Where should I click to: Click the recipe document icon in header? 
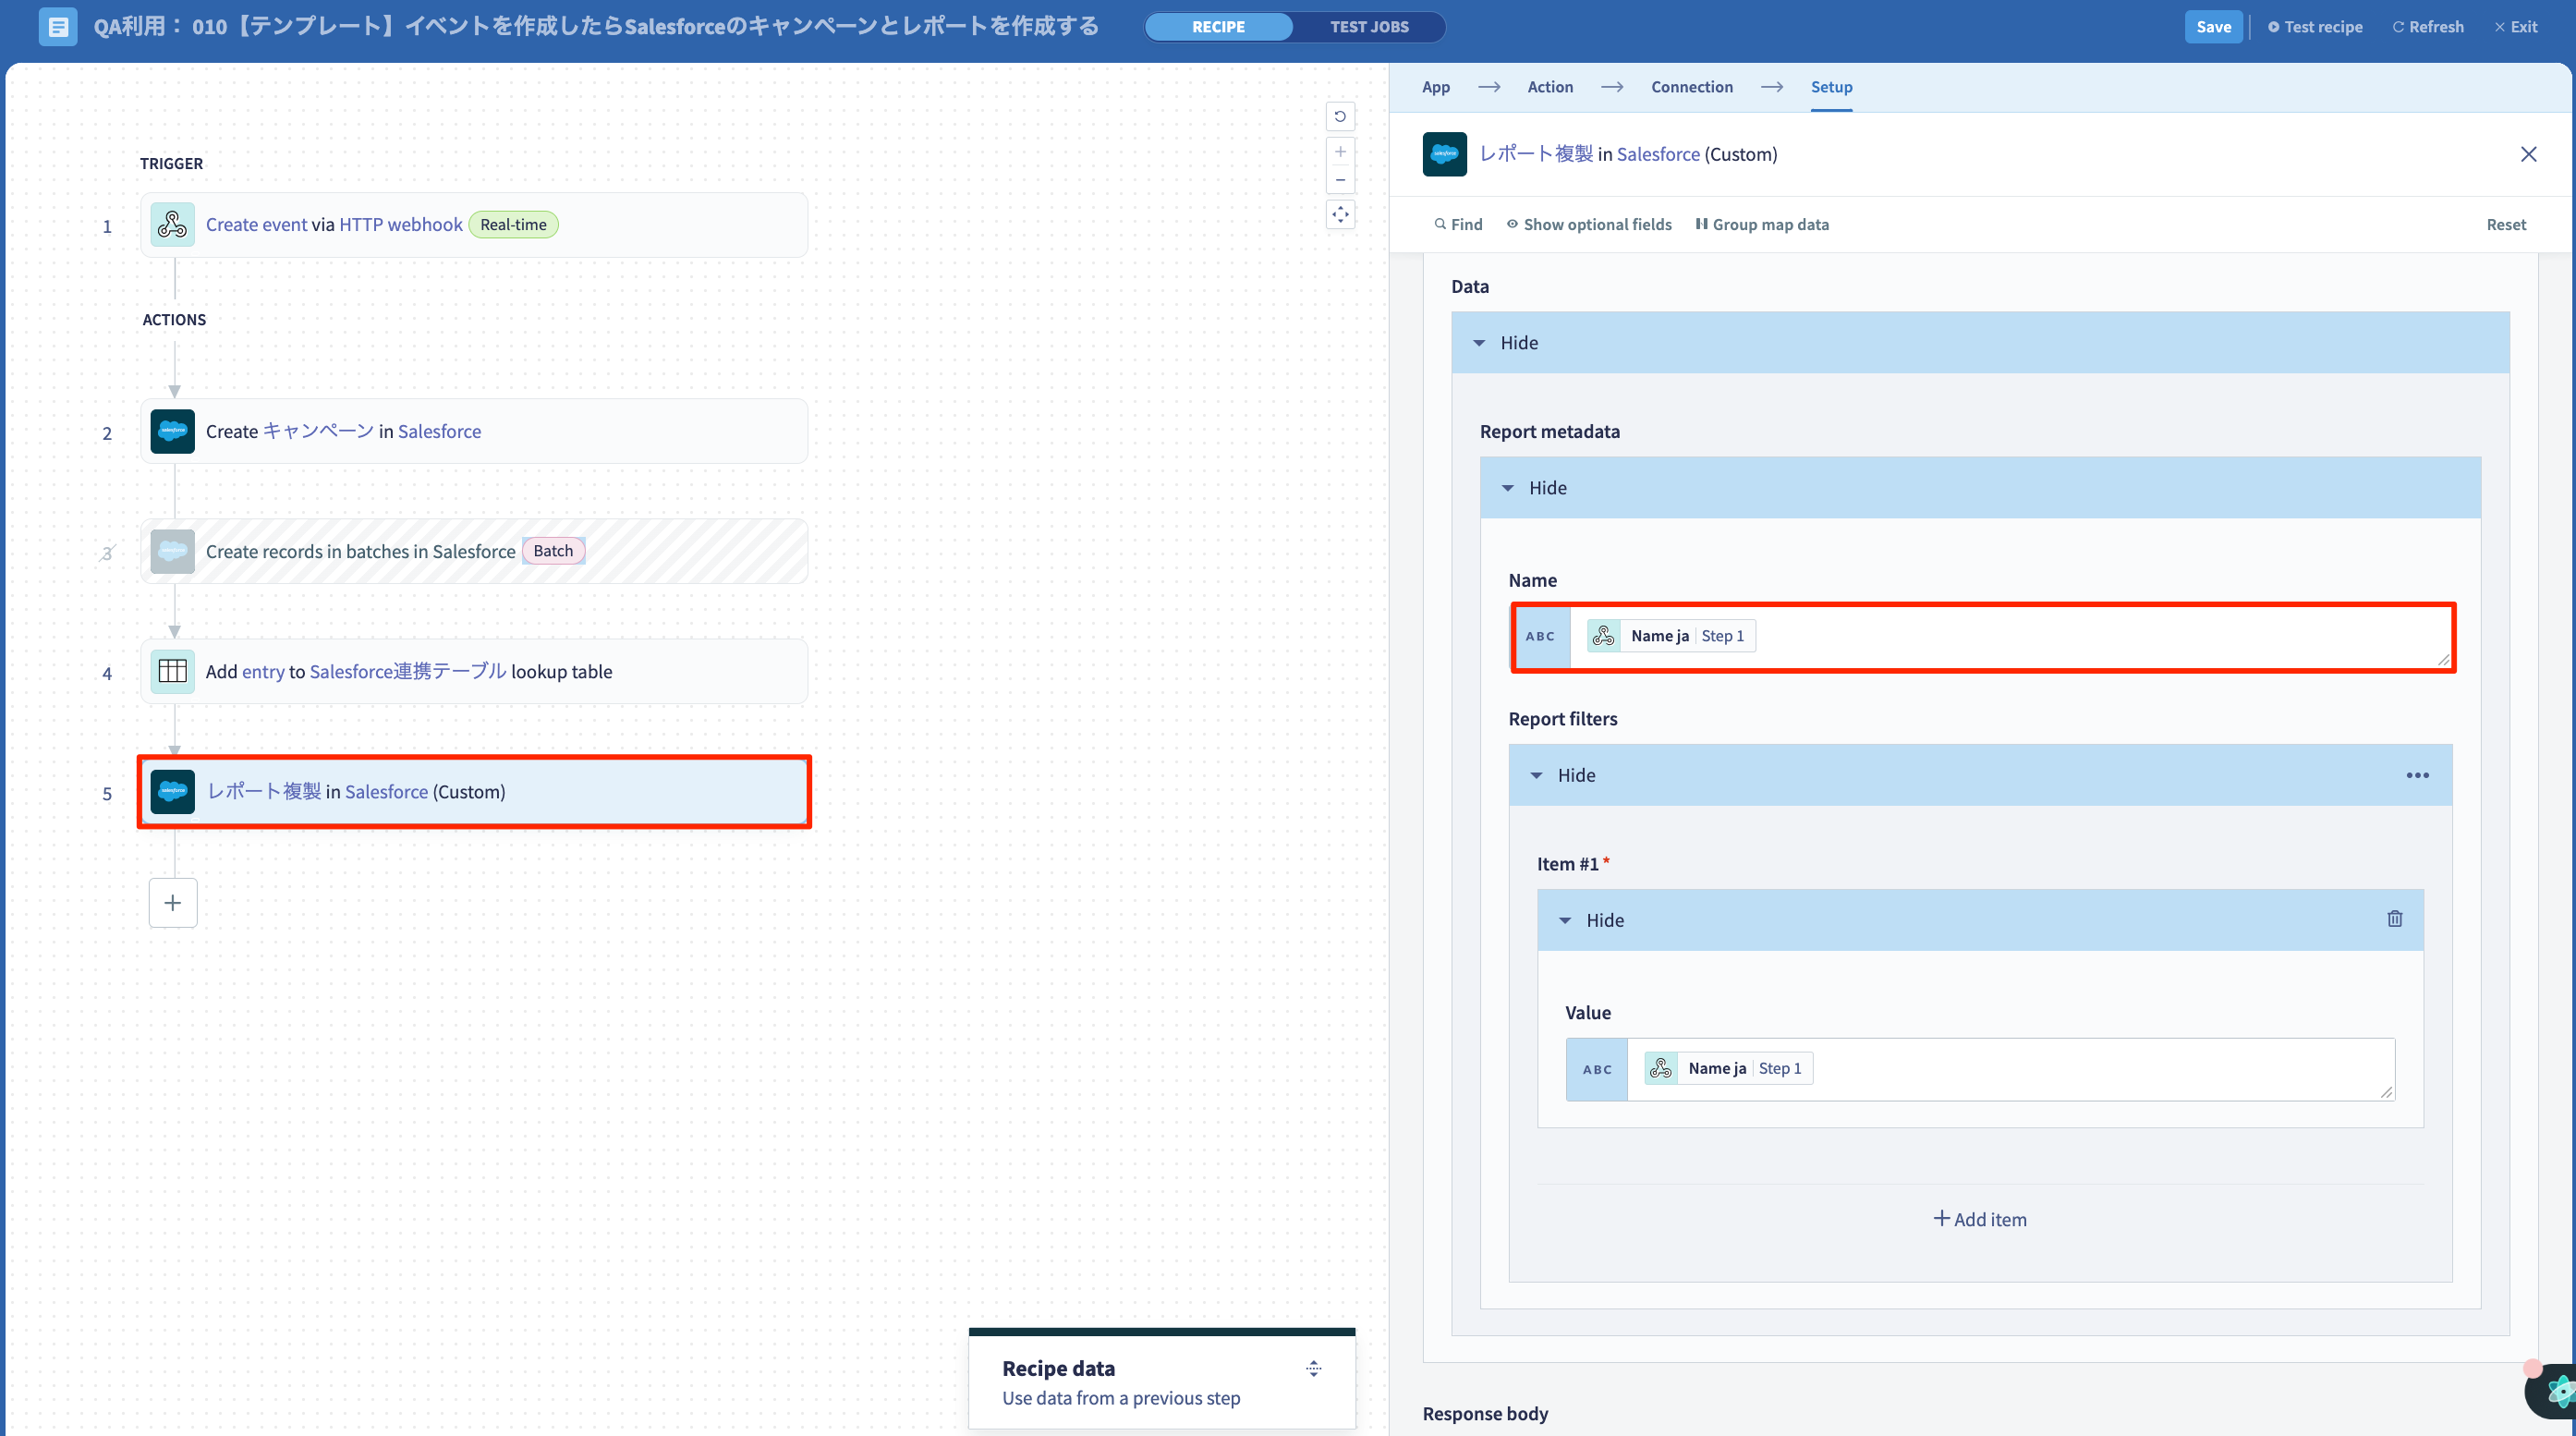pos(58,26)
